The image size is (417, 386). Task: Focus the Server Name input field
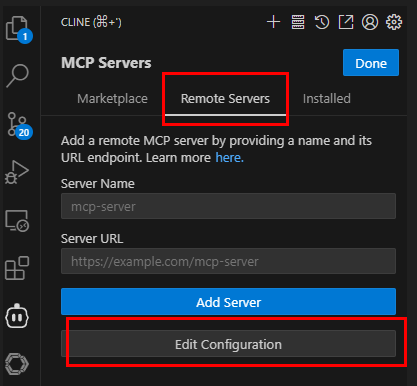[x=228, y=206]
